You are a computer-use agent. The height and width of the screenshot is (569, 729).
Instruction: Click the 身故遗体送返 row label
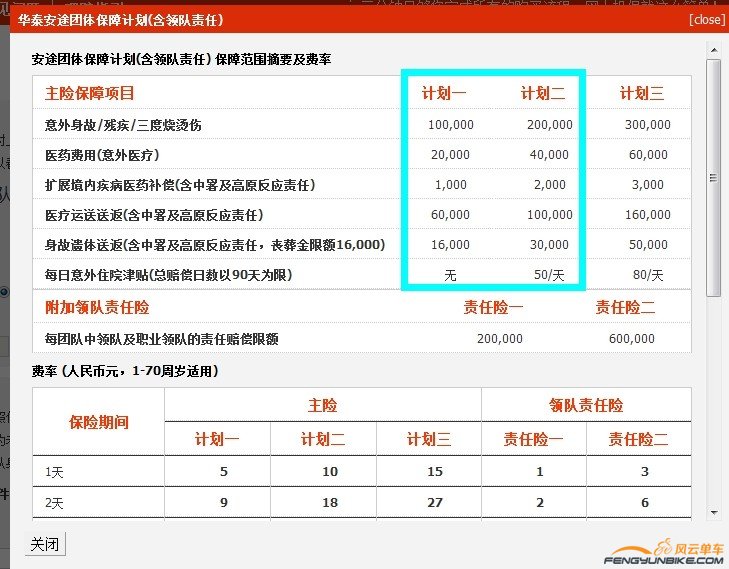pyautogui.click(x=215, y=245)
